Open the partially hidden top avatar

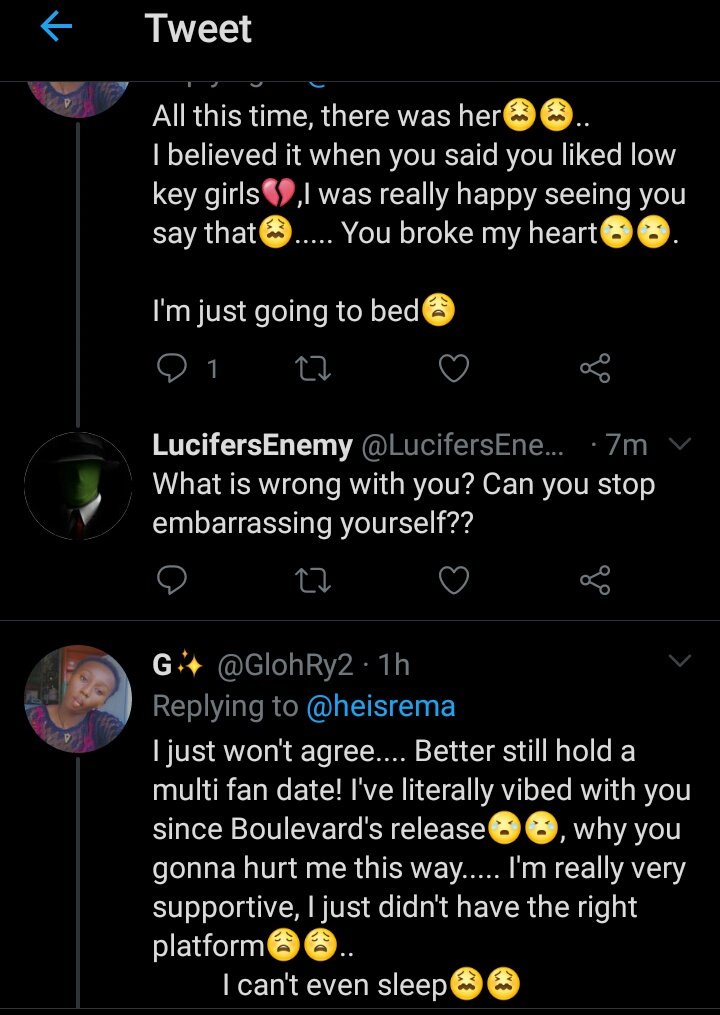click(x=77, y=96)
